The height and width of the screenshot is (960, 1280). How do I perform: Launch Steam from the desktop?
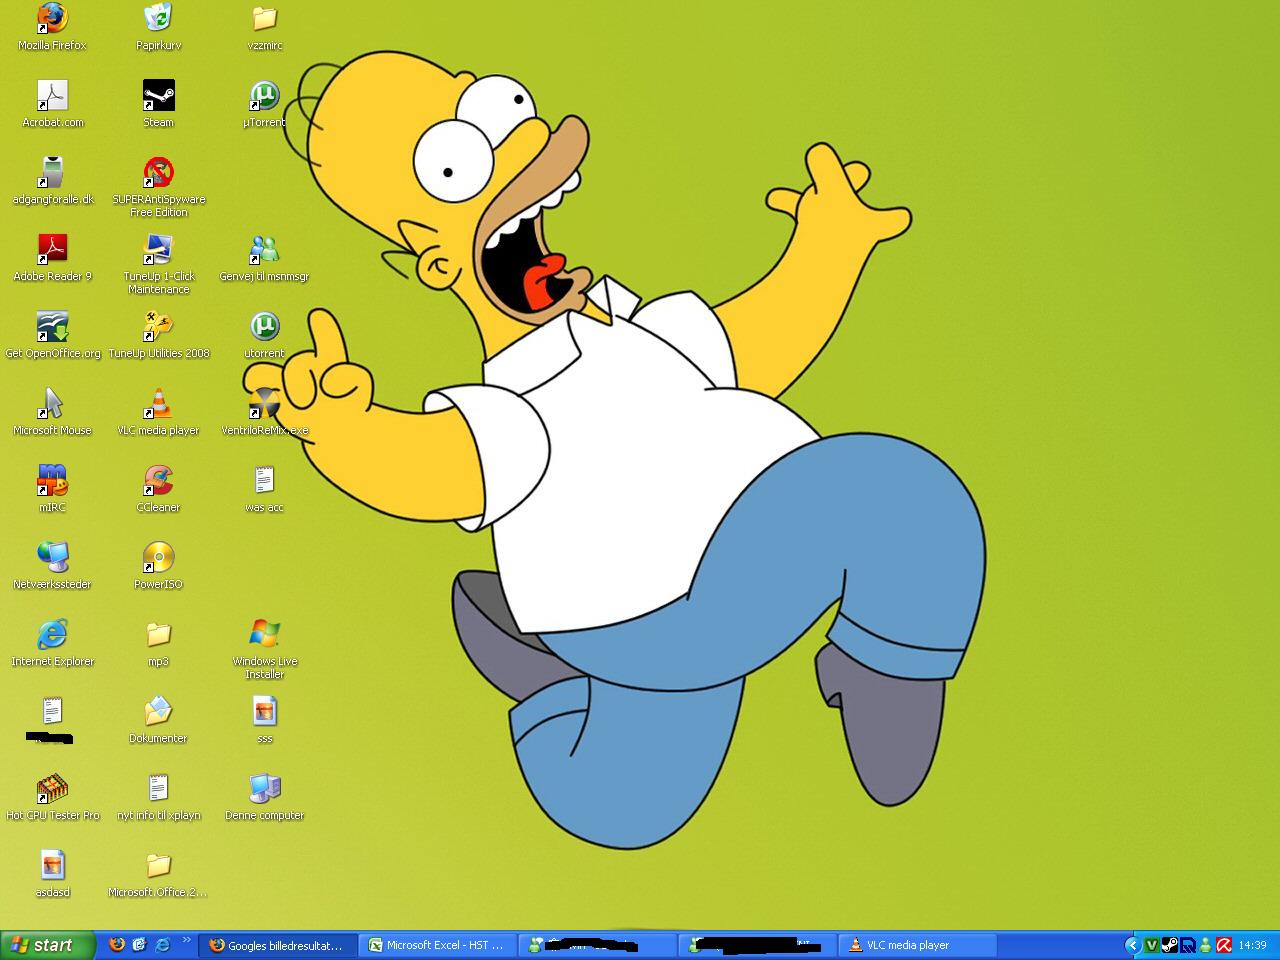(x=158, y=104)
